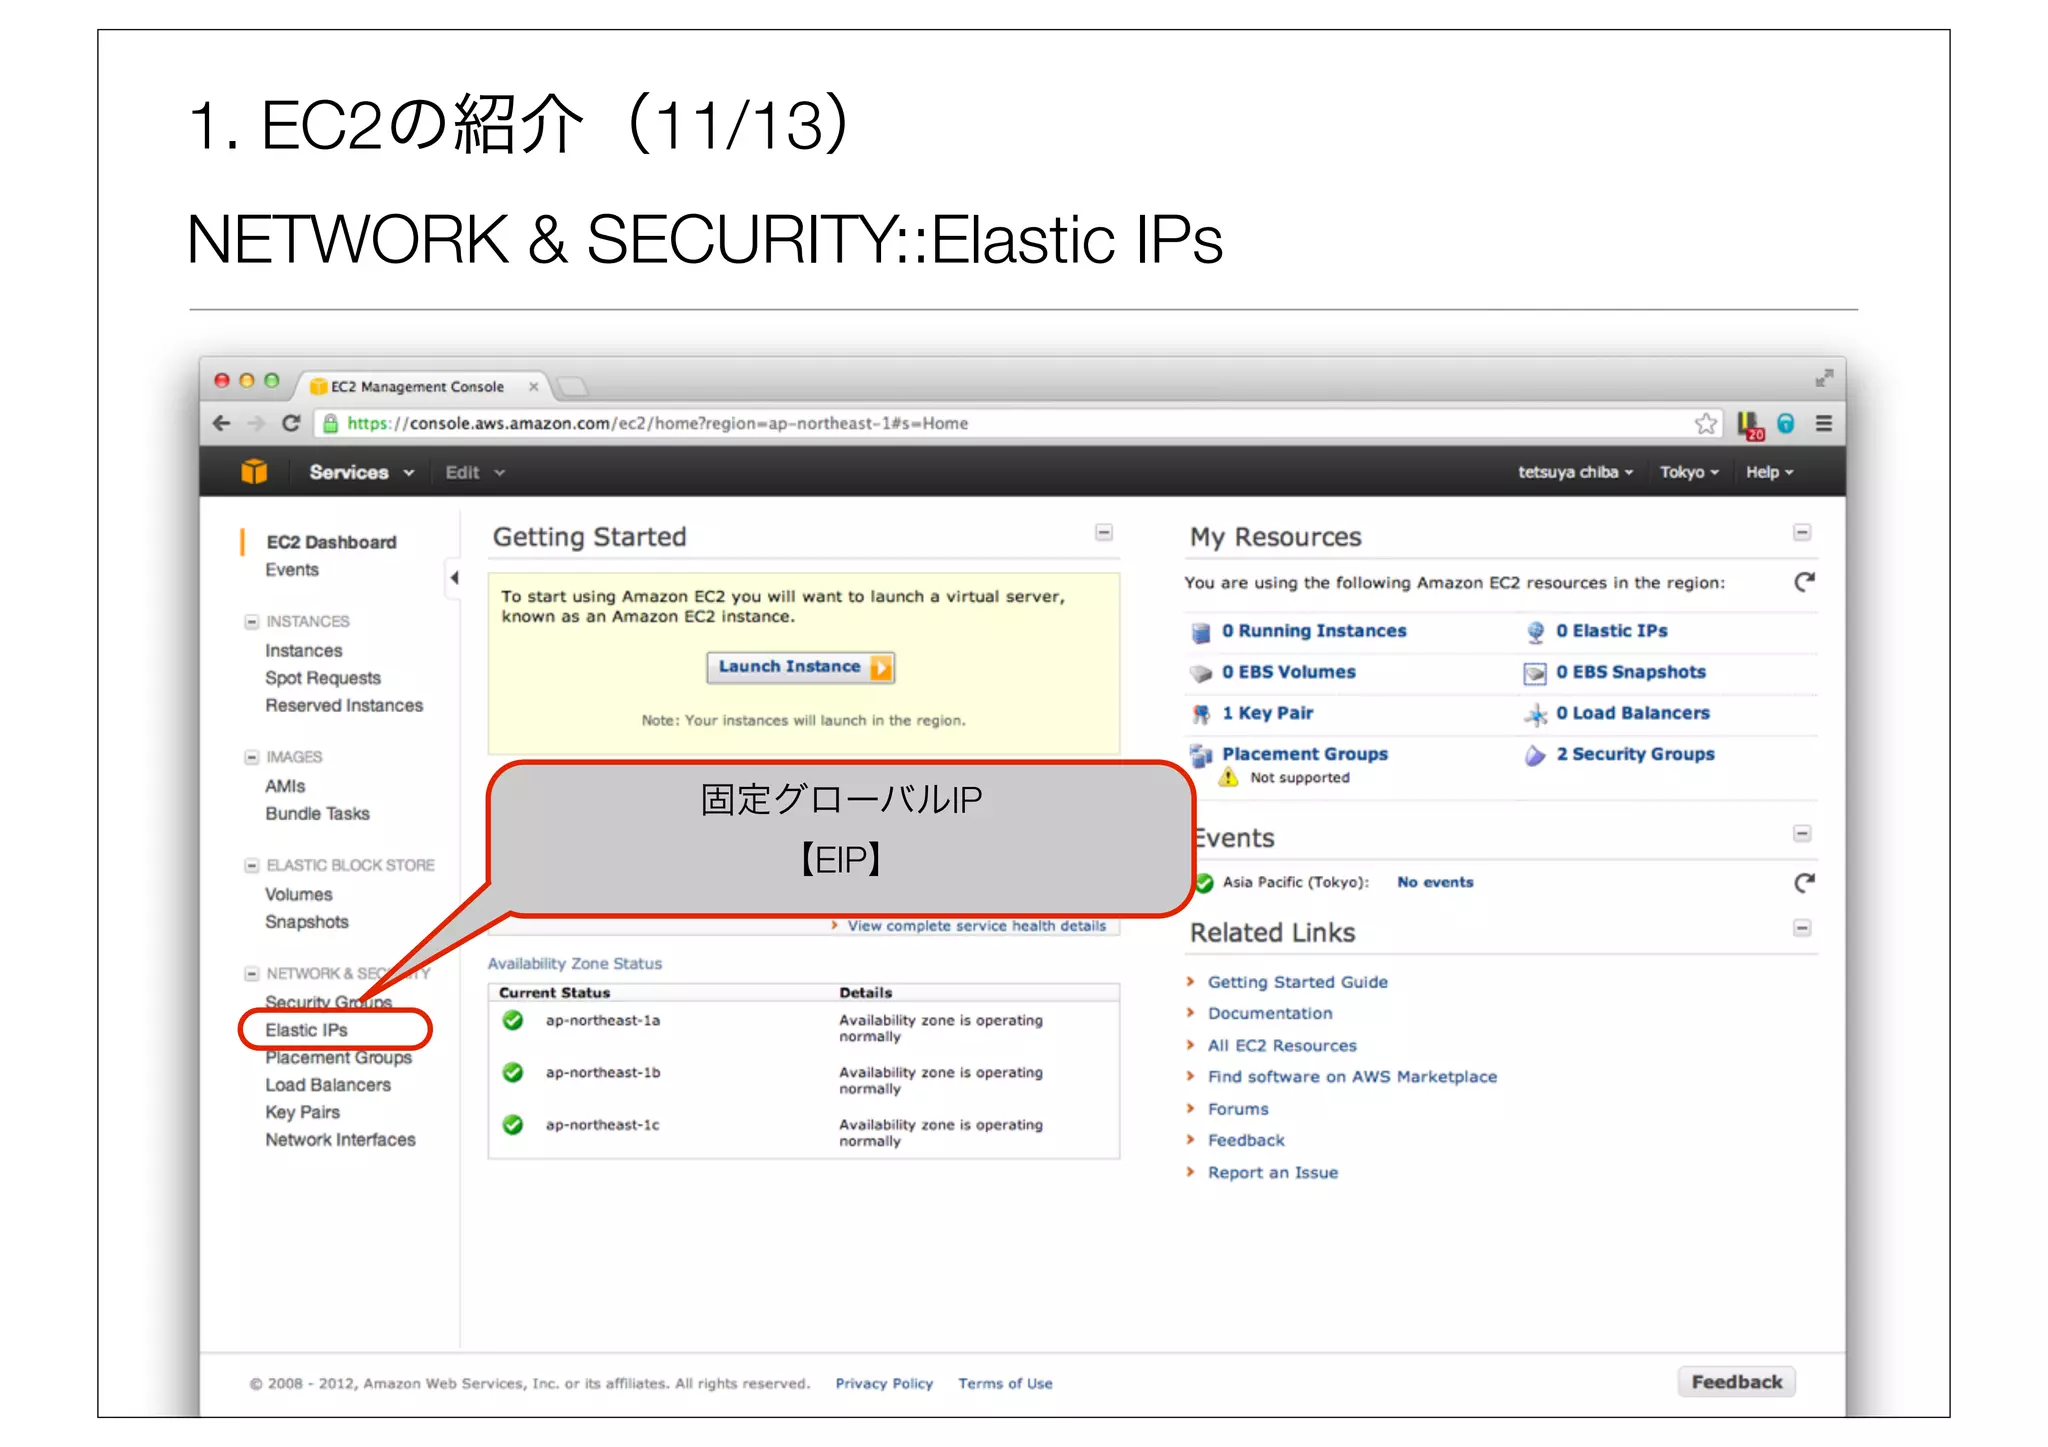2048x1447 pixels.
Task: Click the EBS Snapshots icon
Action: [1535, 673]
